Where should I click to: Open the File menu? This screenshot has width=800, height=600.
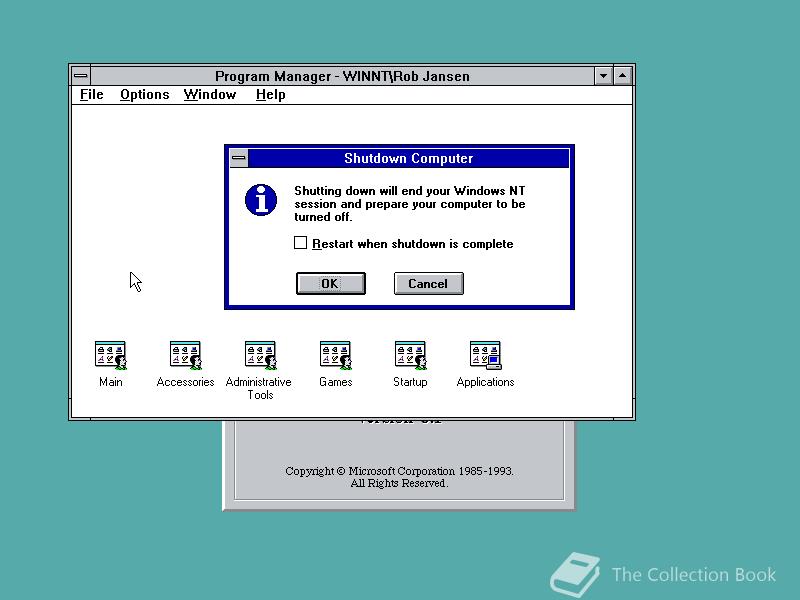coord(92,95)
